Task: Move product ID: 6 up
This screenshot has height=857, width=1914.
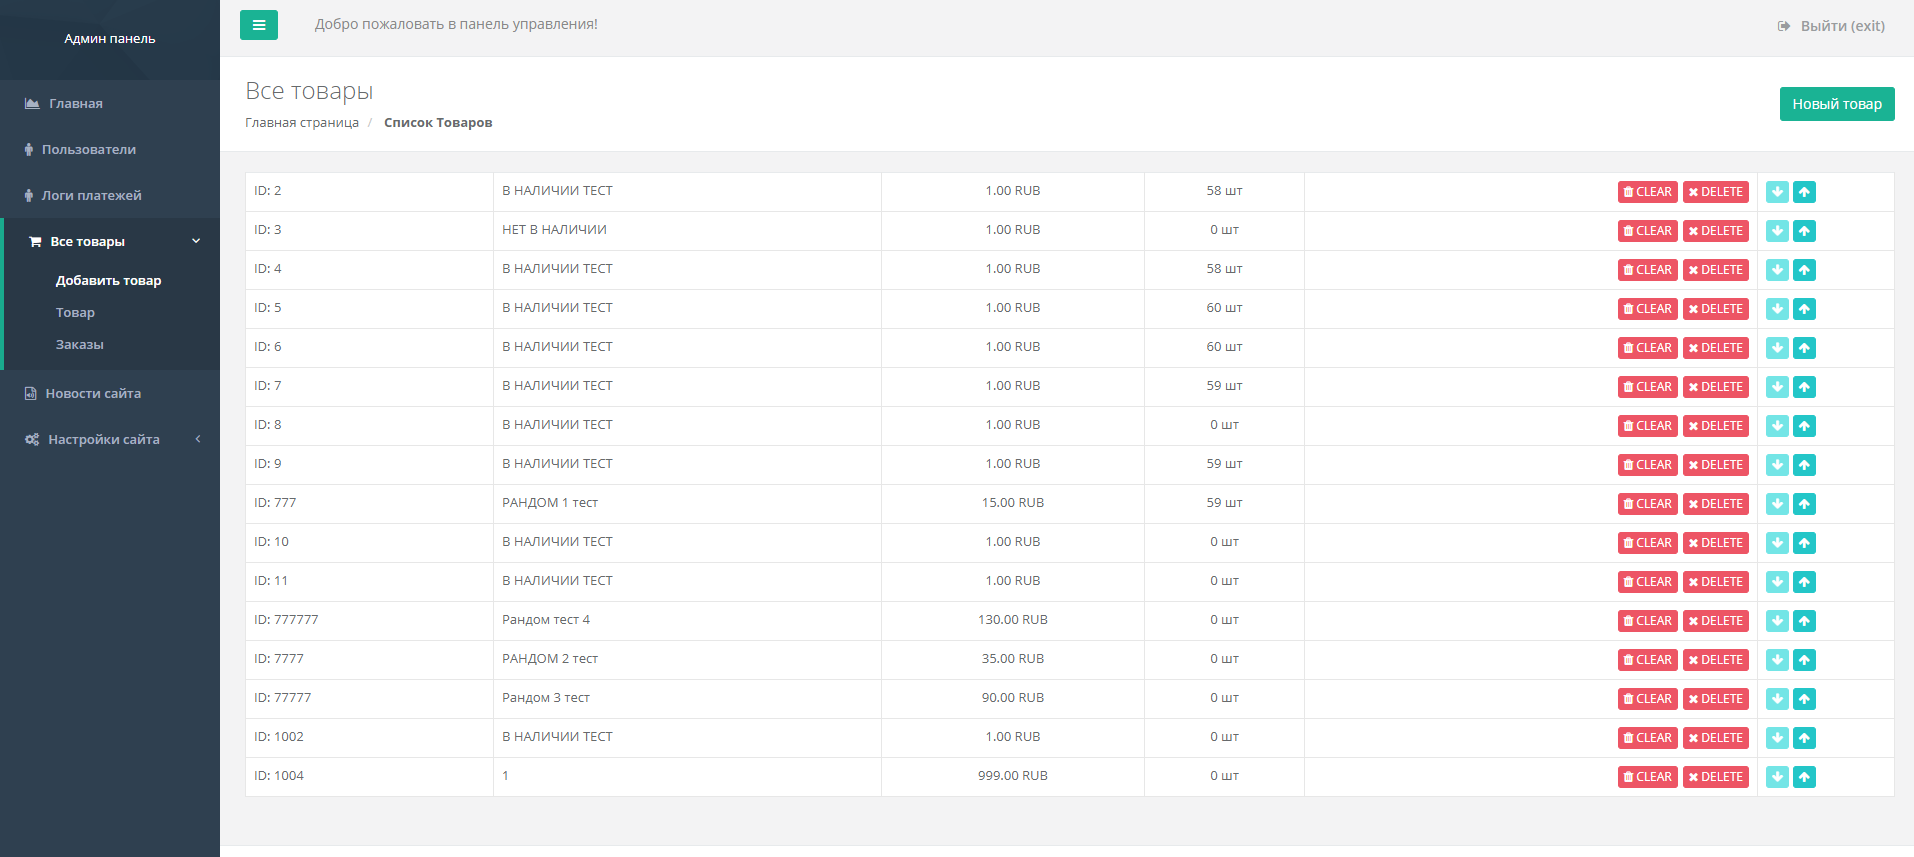Action: [1804, 348]
